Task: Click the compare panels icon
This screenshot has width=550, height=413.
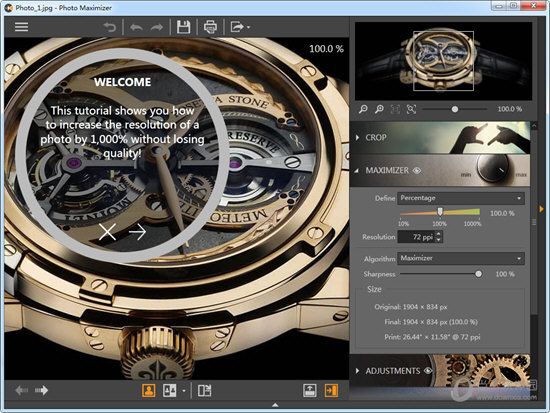Action: click(x=204, y=390)
